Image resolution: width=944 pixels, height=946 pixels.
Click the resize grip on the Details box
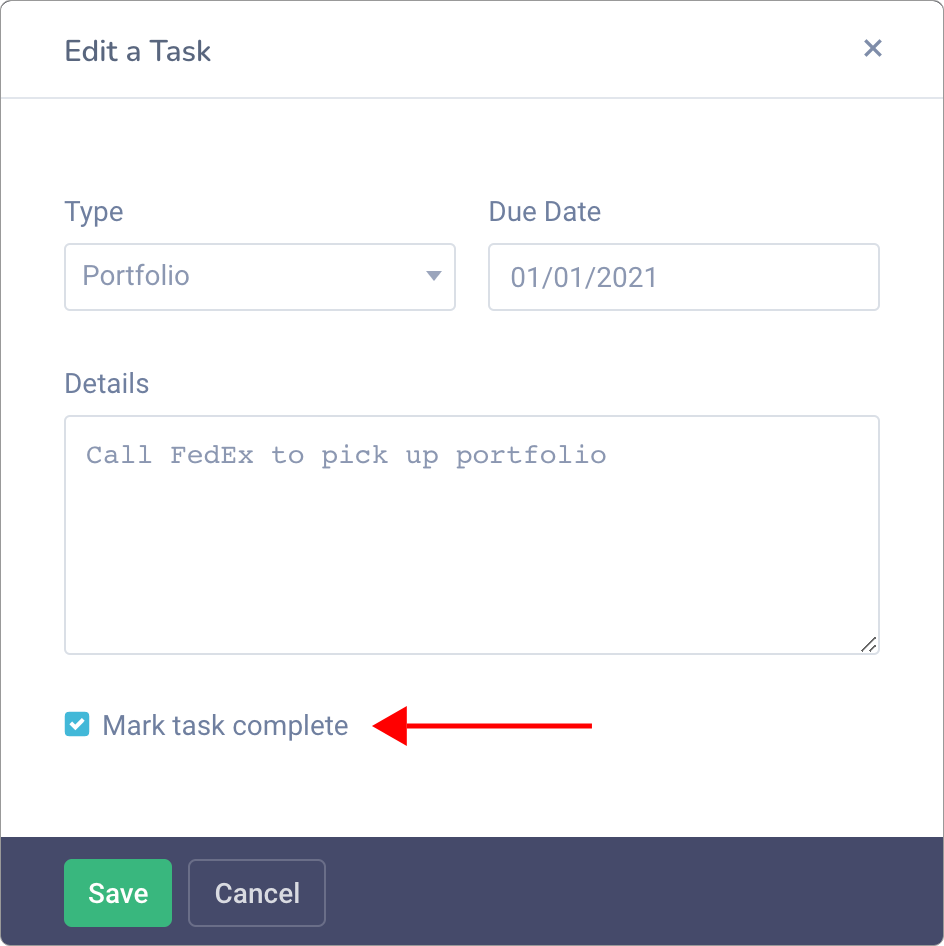click(x=868, y=644)
